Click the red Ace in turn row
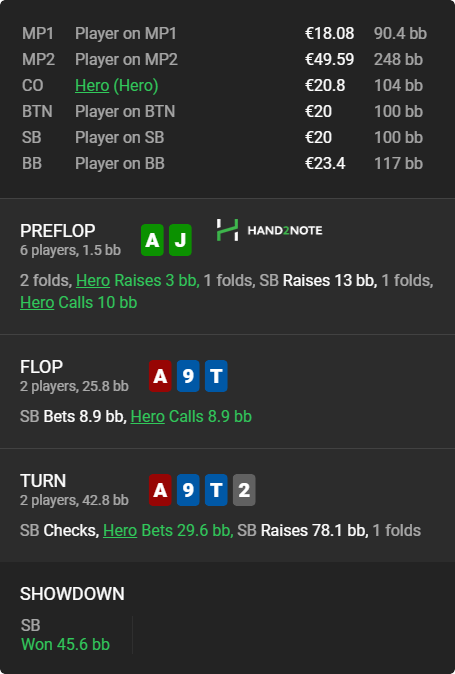455x674 pixels. pos(160,490)
